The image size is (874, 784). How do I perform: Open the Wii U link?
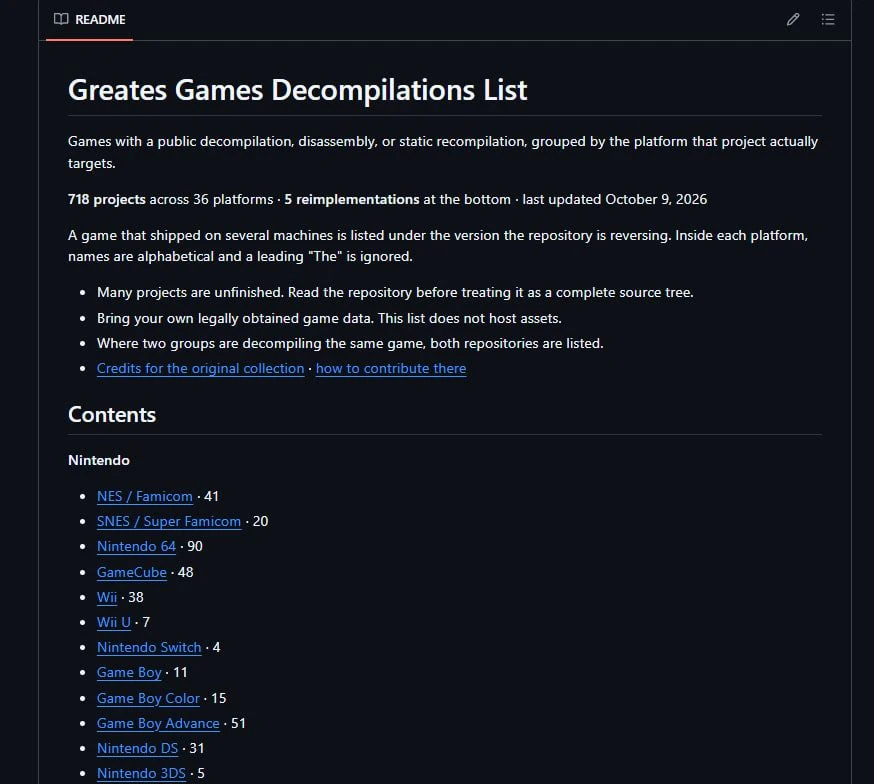point(114,622)
